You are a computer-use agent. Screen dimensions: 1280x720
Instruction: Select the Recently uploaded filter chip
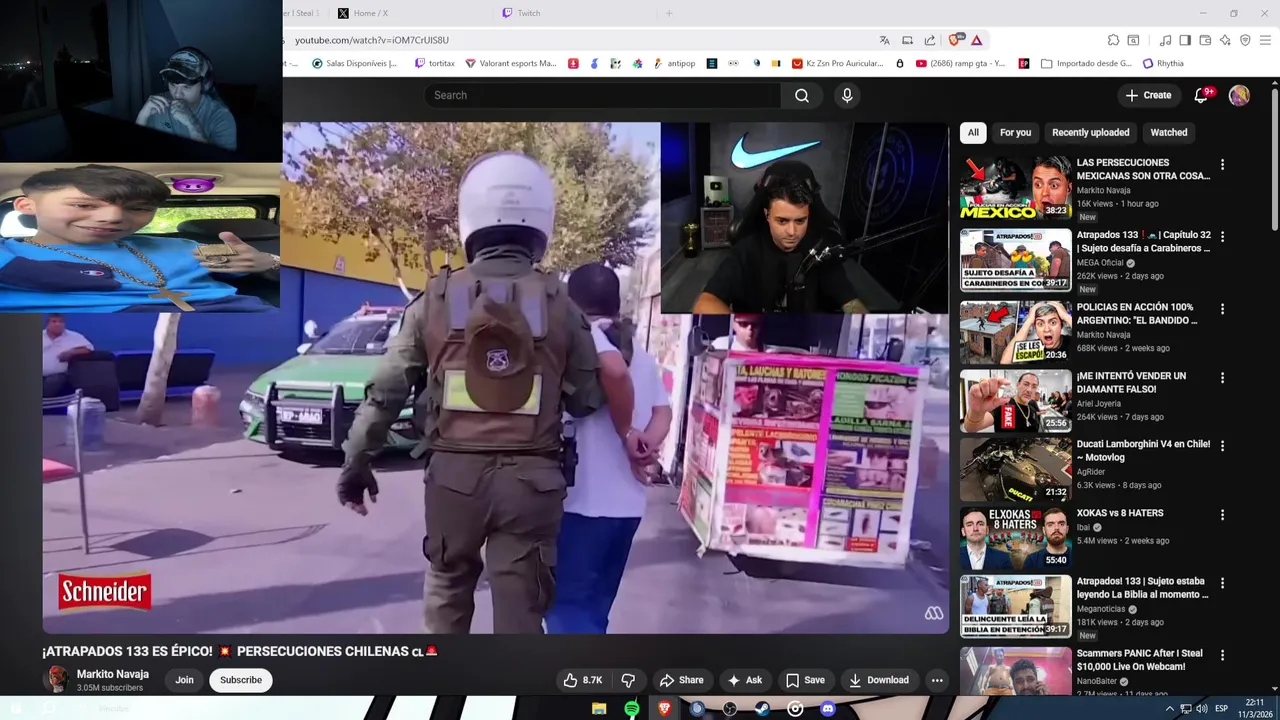point(1090,132)
